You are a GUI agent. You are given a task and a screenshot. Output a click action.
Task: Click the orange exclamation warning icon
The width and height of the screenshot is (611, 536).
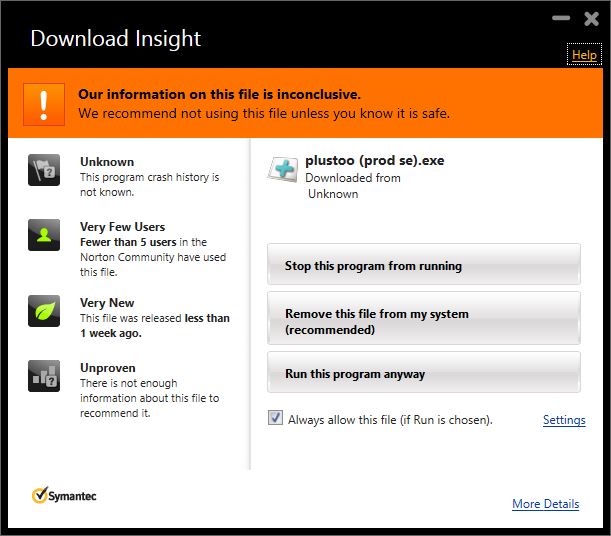pyautogui.click(x=44, y=104)
